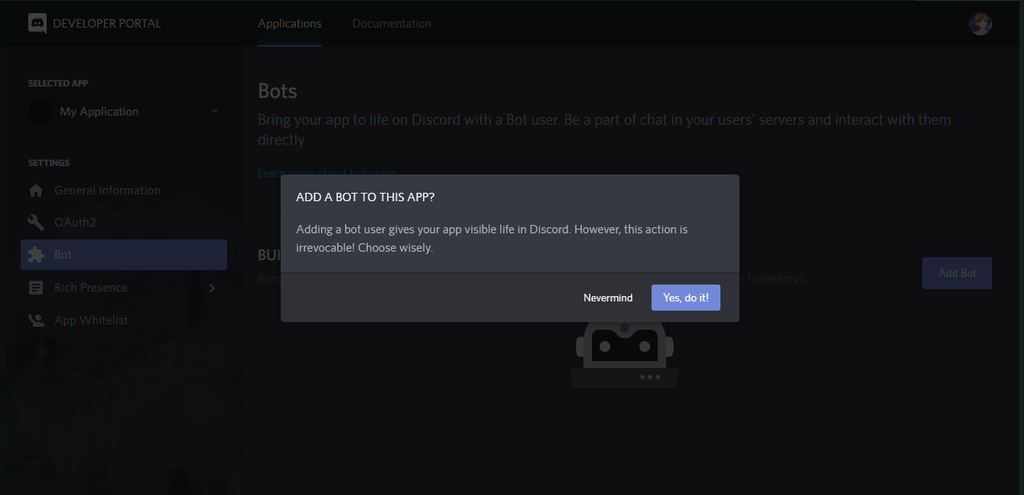Click the DEVELOPER PORTAL title text
This screenshot has height=495, width=1024.
click(106, 24)
